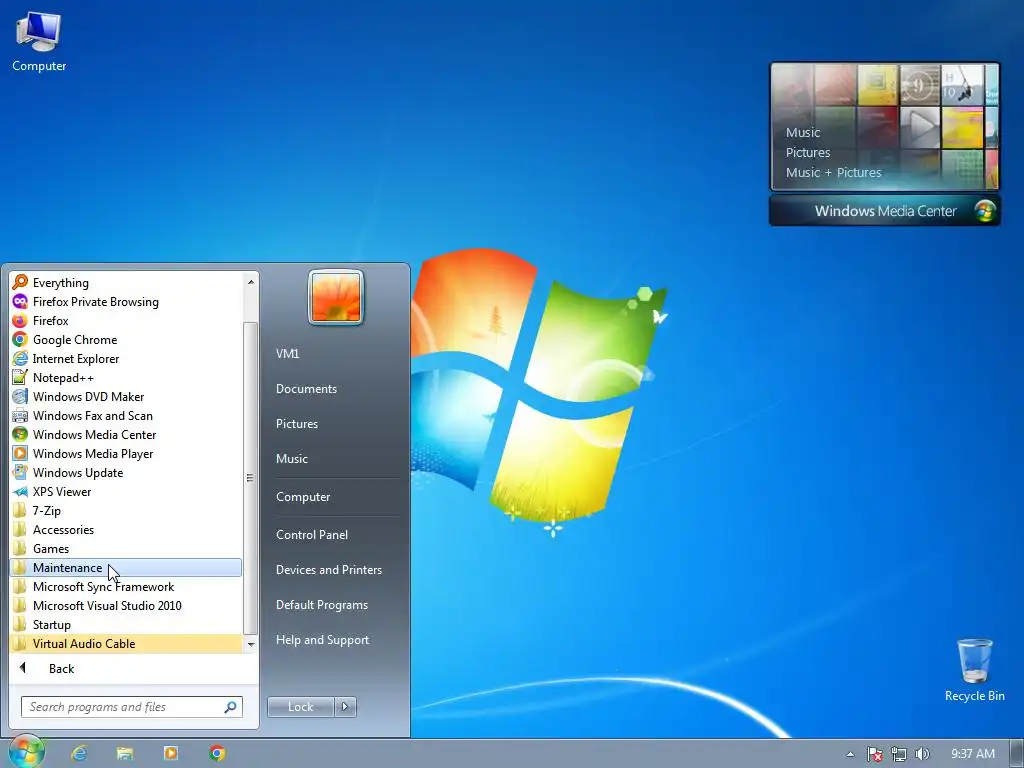Expand the Microsoft Sync Framework folder
The height and width of the screenshot is (768, 1024).
tap(126, 586)
